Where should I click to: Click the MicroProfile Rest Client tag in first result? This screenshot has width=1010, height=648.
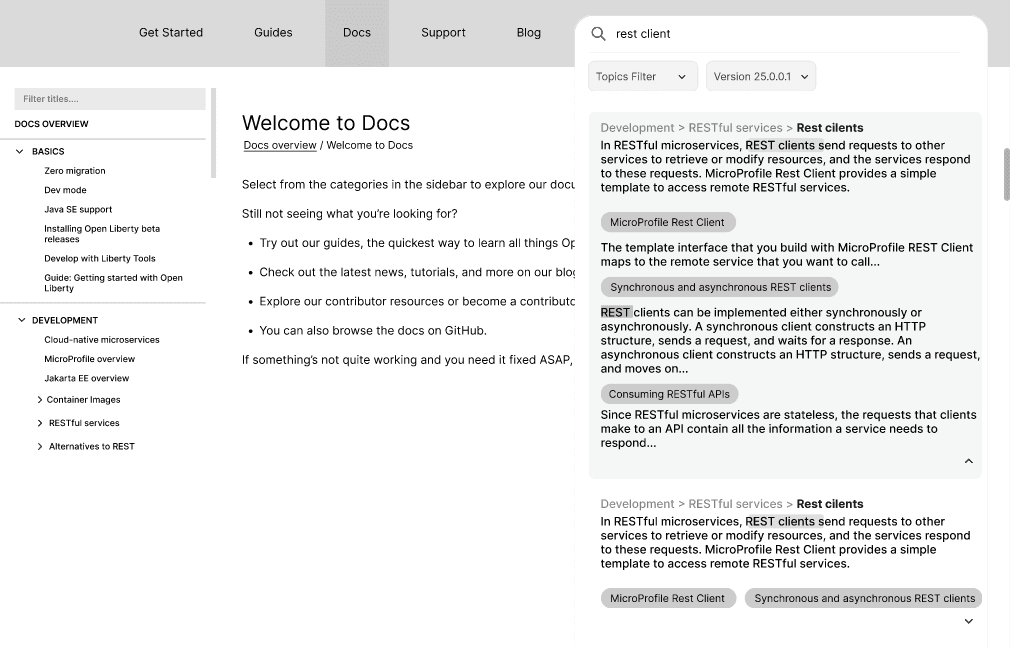coord(667,222)
